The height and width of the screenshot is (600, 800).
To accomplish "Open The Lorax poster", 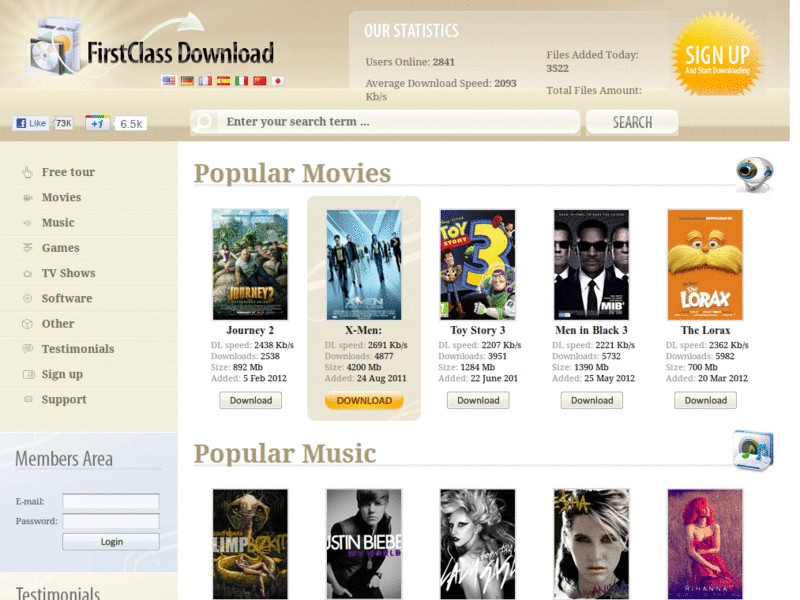I will click(x=705, y=264).
